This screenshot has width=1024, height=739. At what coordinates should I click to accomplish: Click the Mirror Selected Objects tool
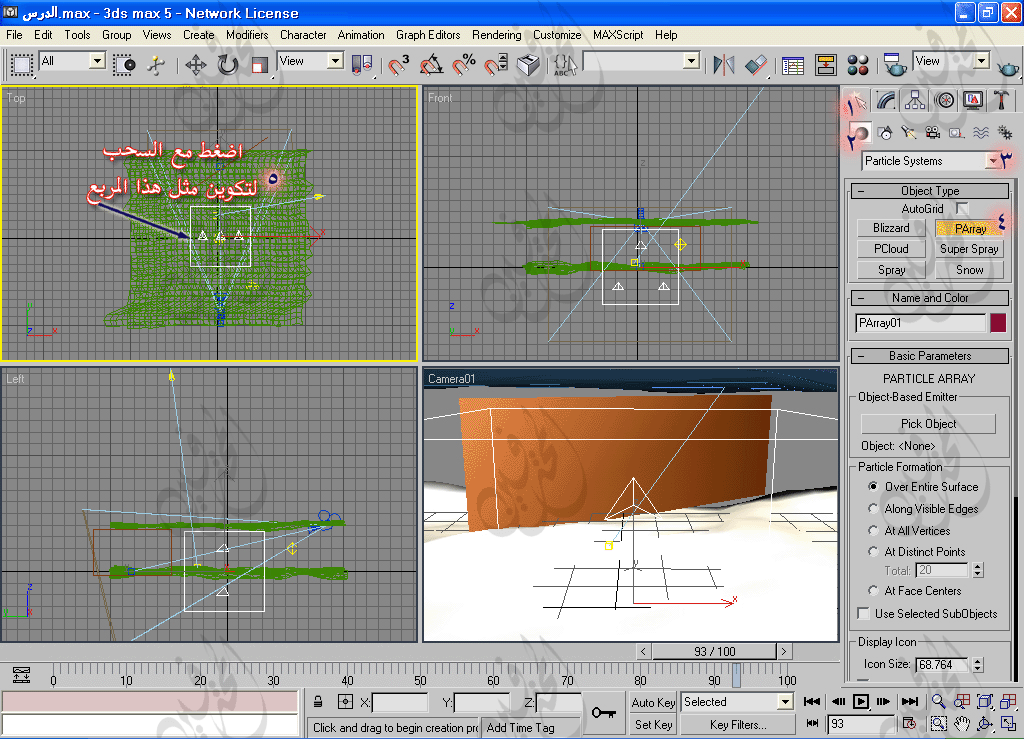coord(724,65)
